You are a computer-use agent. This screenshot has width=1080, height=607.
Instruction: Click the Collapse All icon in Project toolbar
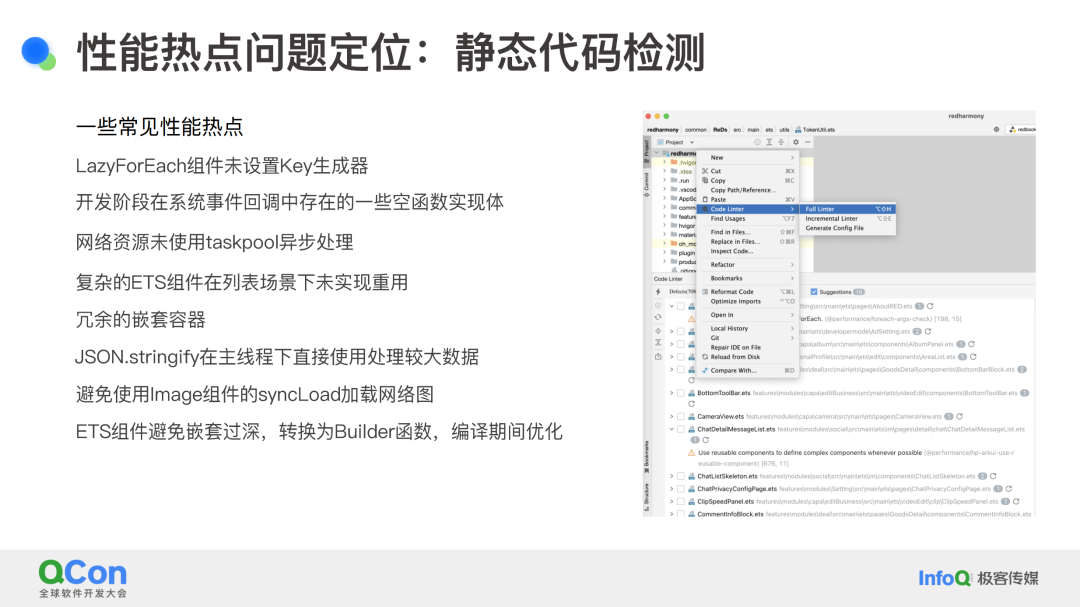pos(781,142)
